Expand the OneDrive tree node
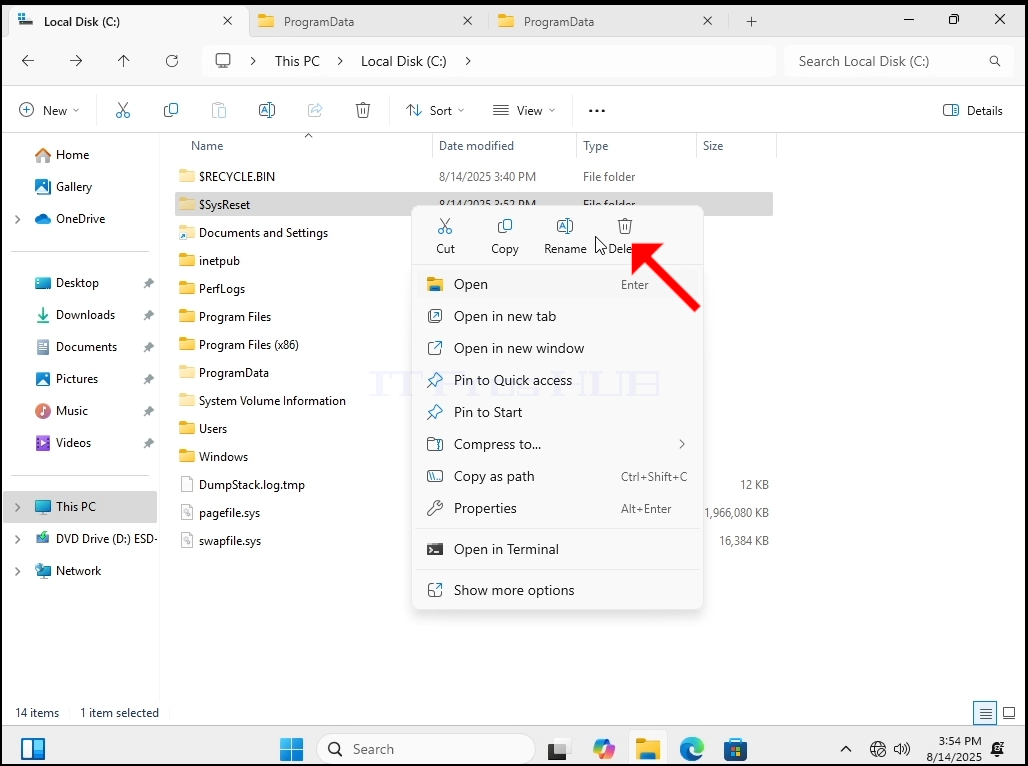1028x766 pixels. point(18,219)
